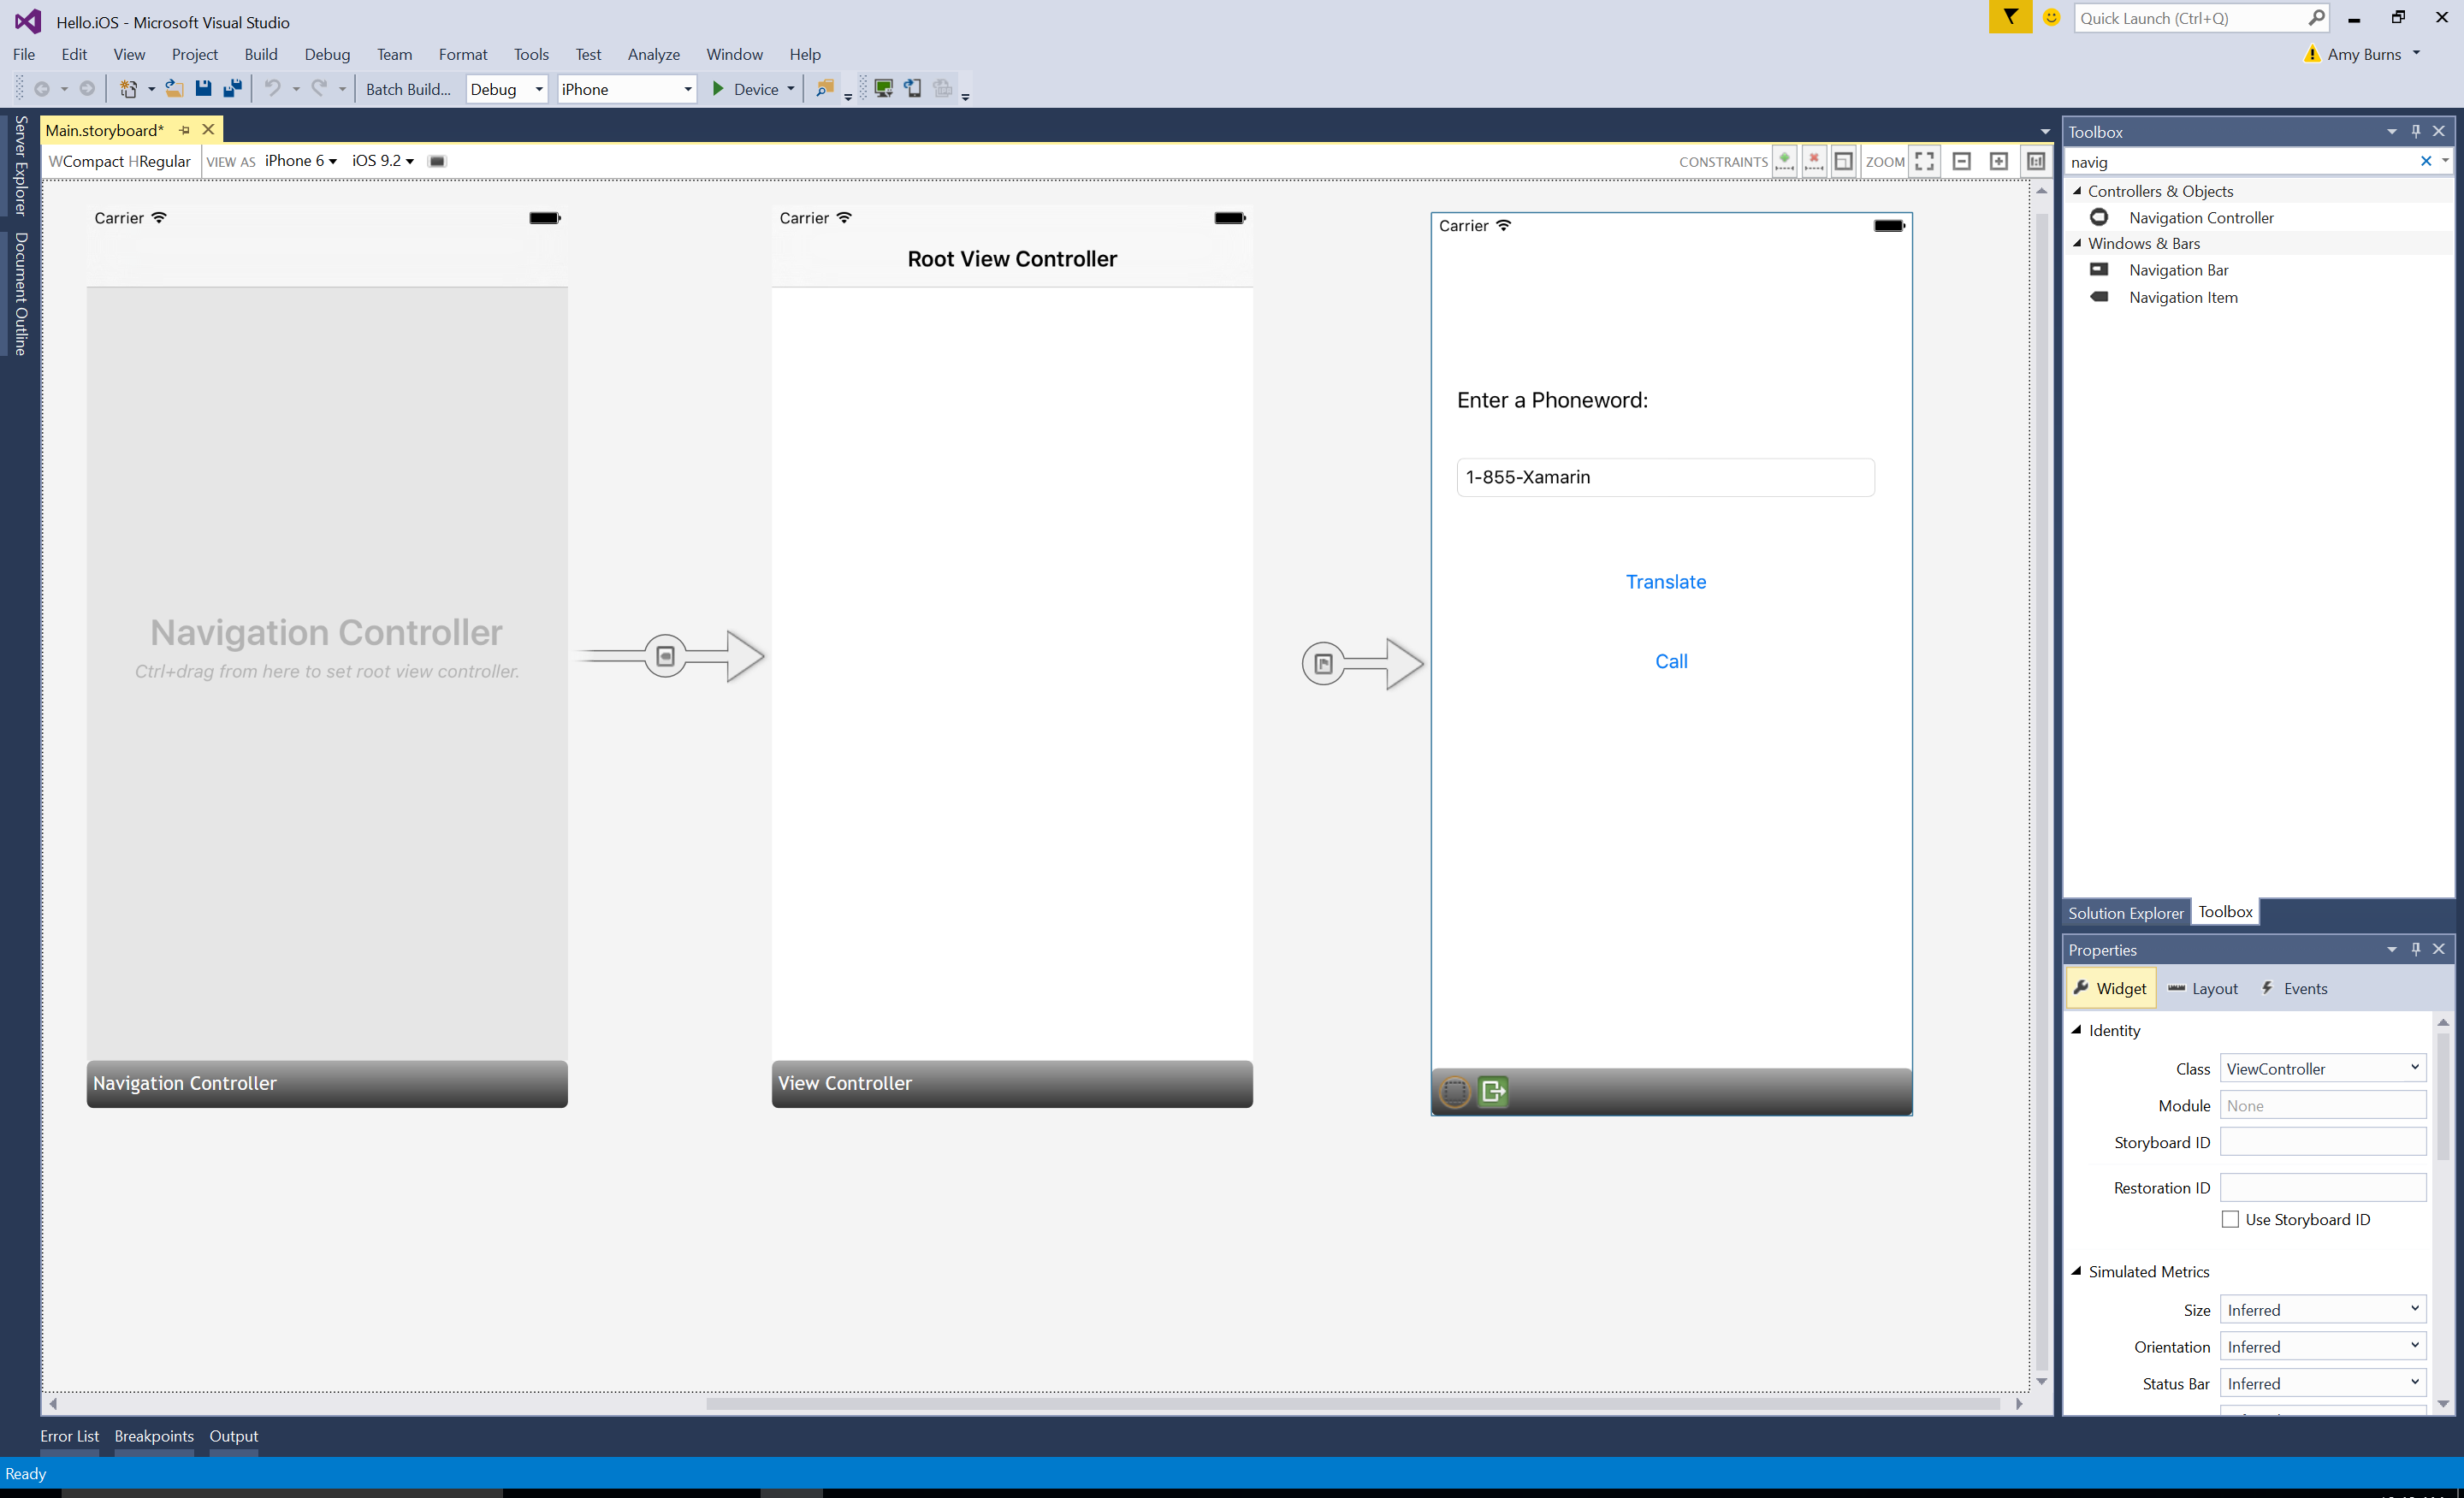Toggle the Use Storyboard ID checkbox
Viewport: 2464px width, 1498px height.
click(x=2226, y=1220)
